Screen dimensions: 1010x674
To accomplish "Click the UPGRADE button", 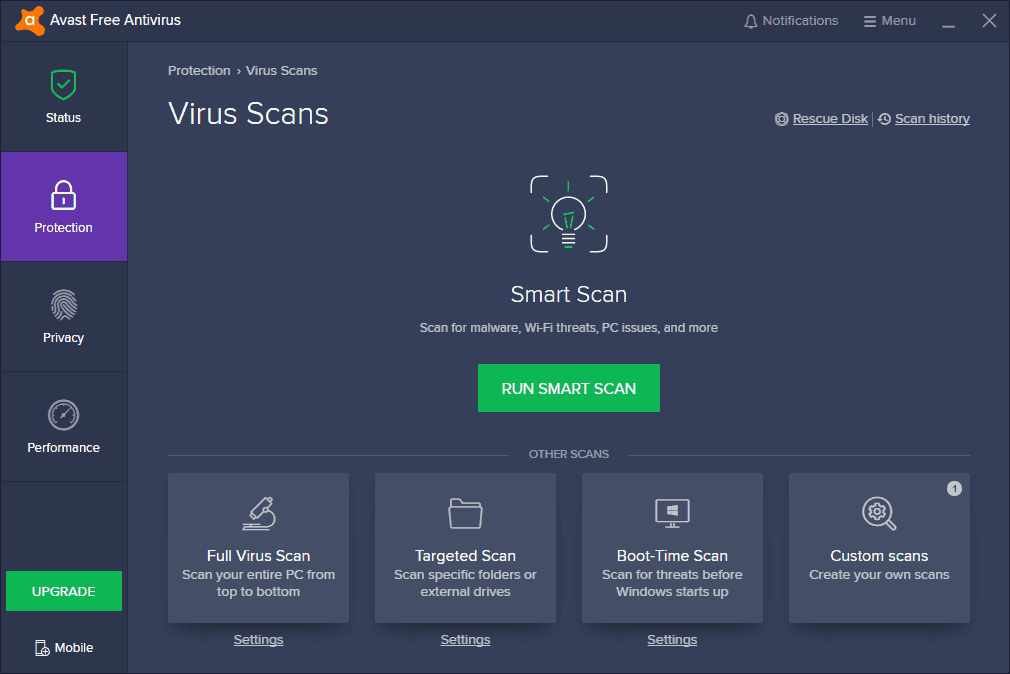I will point(63,591).
